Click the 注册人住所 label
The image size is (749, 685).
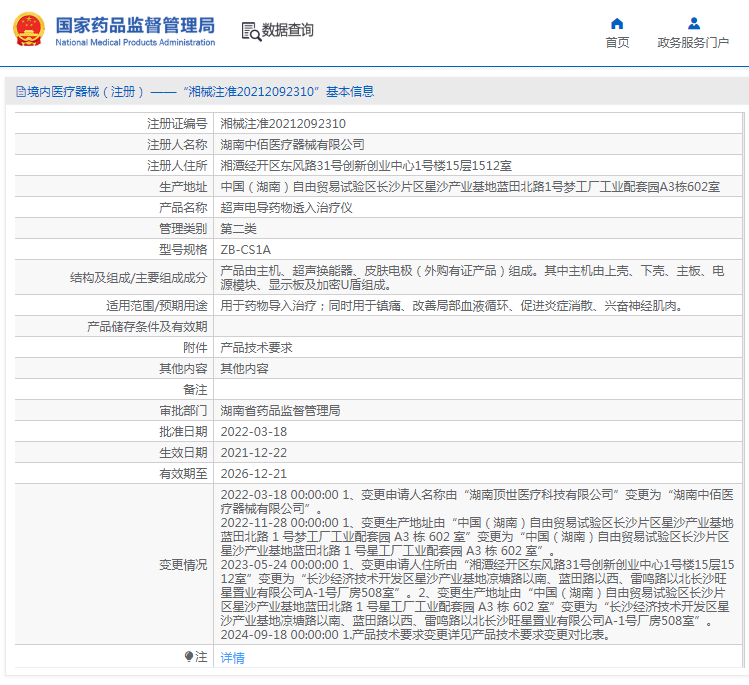coord(177,166)
